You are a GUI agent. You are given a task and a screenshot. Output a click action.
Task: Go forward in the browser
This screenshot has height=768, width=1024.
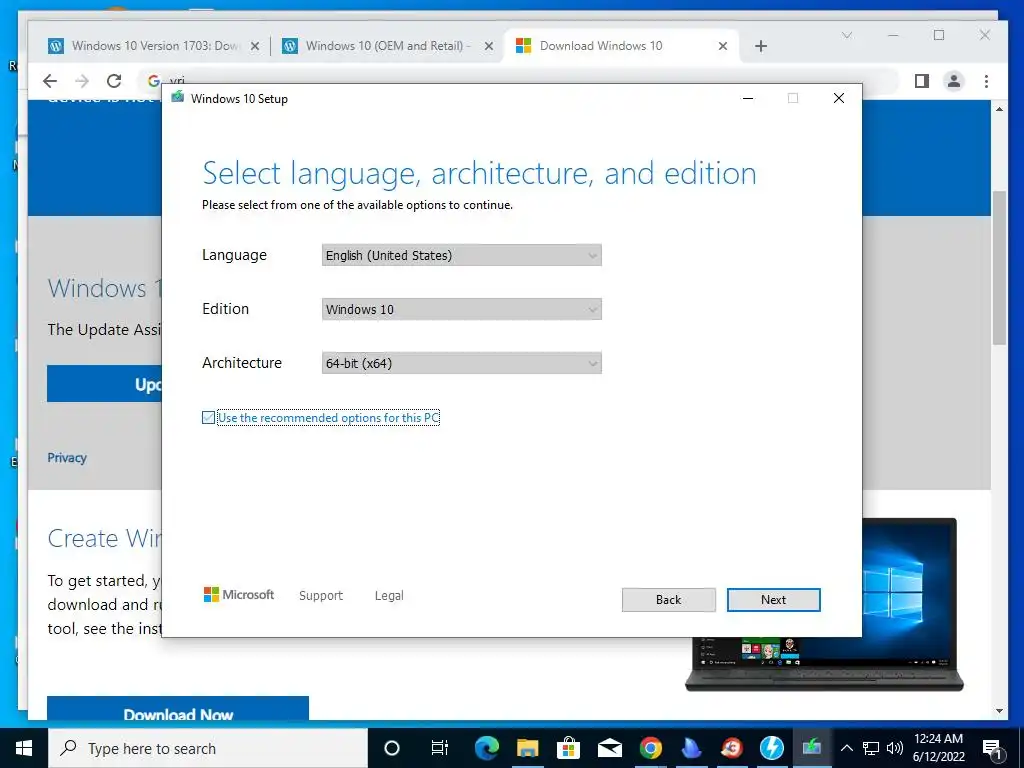click(x=82, y=81)
